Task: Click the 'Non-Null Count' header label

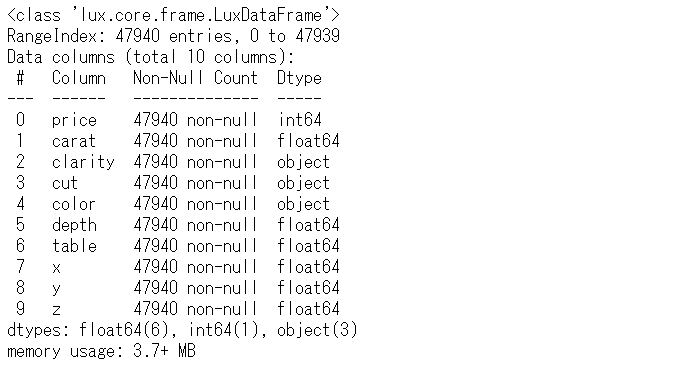Action: 195,78
